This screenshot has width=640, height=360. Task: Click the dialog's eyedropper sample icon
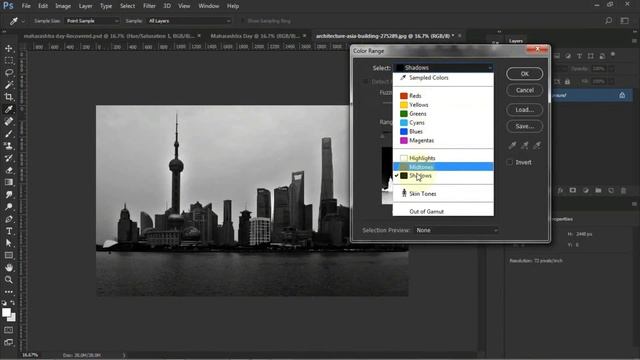click(513, 145)
